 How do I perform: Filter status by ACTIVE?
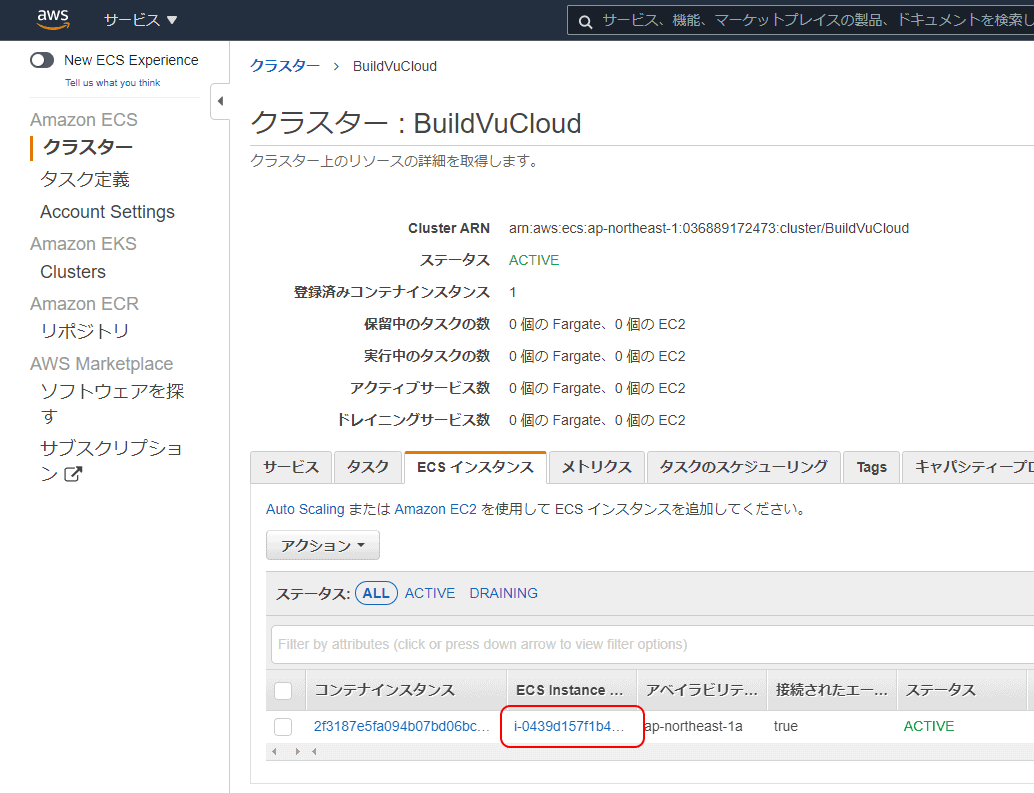coord(430,593)
